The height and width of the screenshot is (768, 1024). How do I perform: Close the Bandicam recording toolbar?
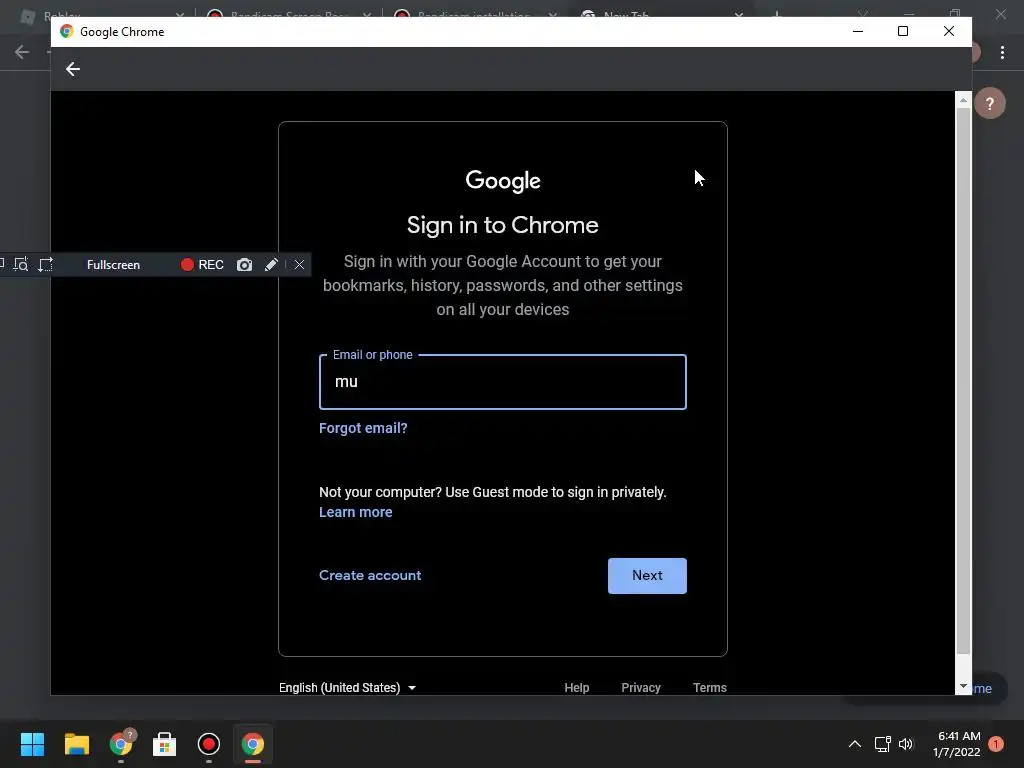point(299,264)
